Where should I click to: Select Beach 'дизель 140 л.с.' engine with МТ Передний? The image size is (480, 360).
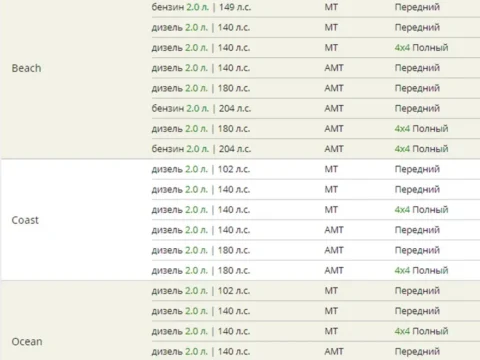click(x=201, y=27)
